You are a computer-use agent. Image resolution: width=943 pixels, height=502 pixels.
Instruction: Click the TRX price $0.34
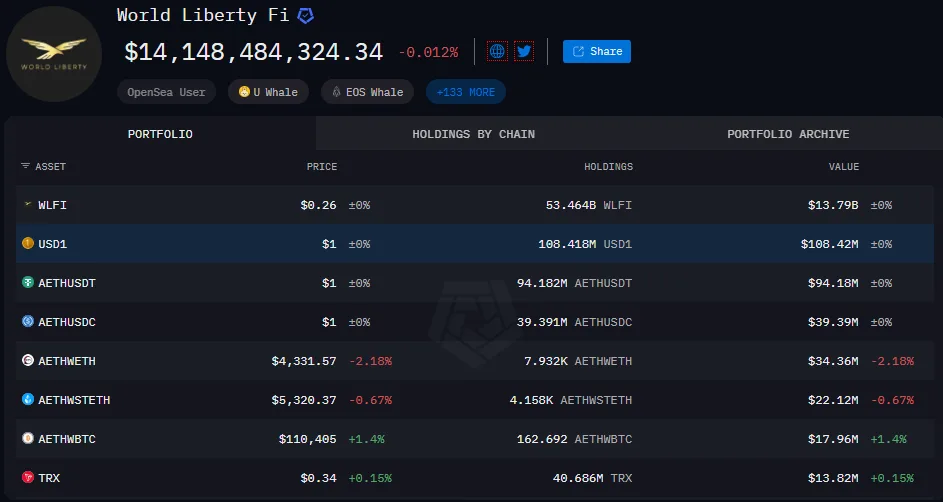pyautogui.click(x=318, y=479)
